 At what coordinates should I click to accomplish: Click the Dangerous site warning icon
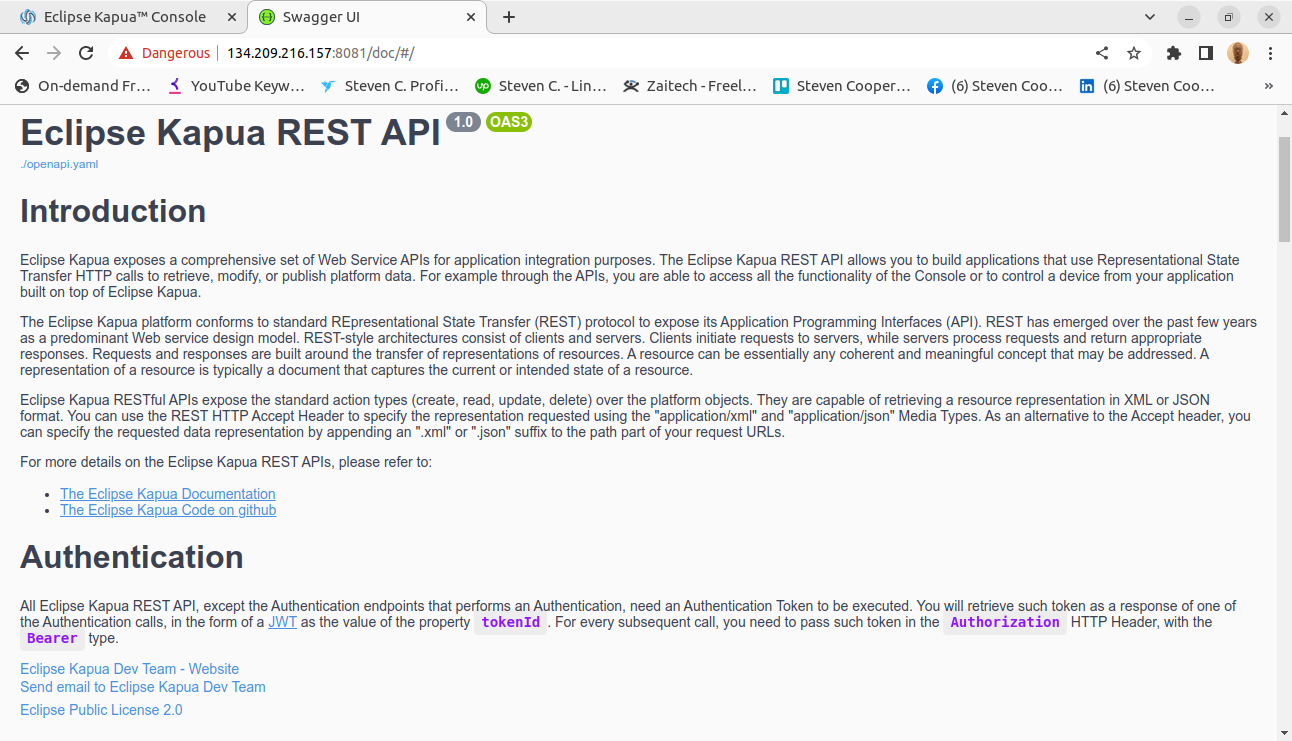[x=126, y=53]
